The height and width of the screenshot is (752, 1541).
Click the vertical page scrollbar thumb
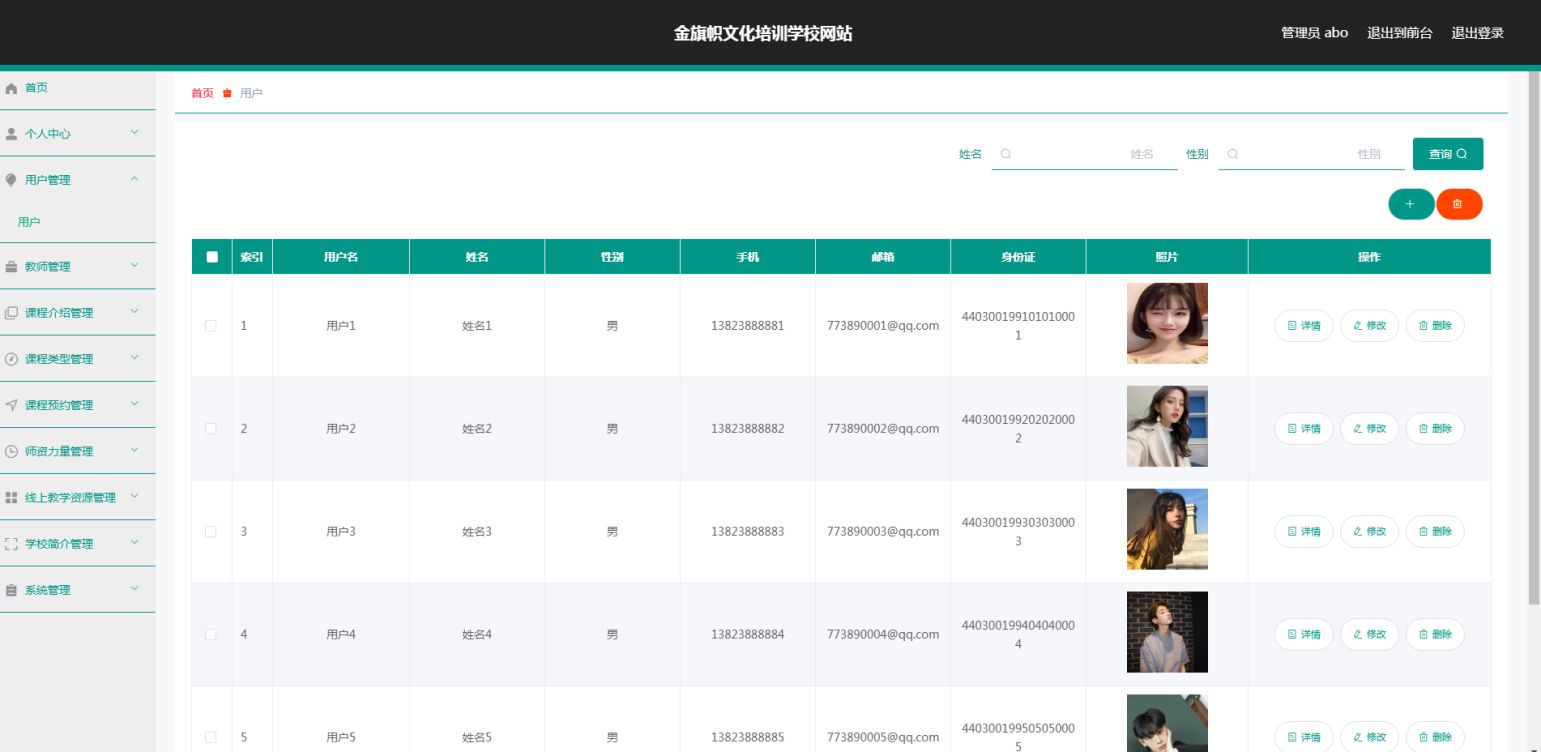[1534, 338]
